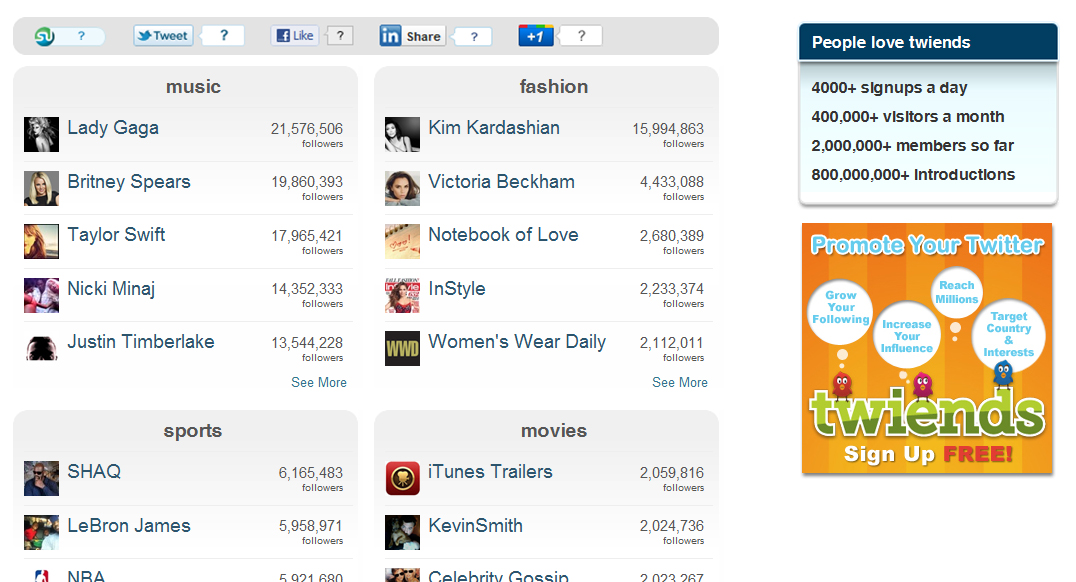Viewport: 1076px width, 582px height.
Task: Open Justin Timberlake's avatar thumbnail
Action: click(41, 349)
